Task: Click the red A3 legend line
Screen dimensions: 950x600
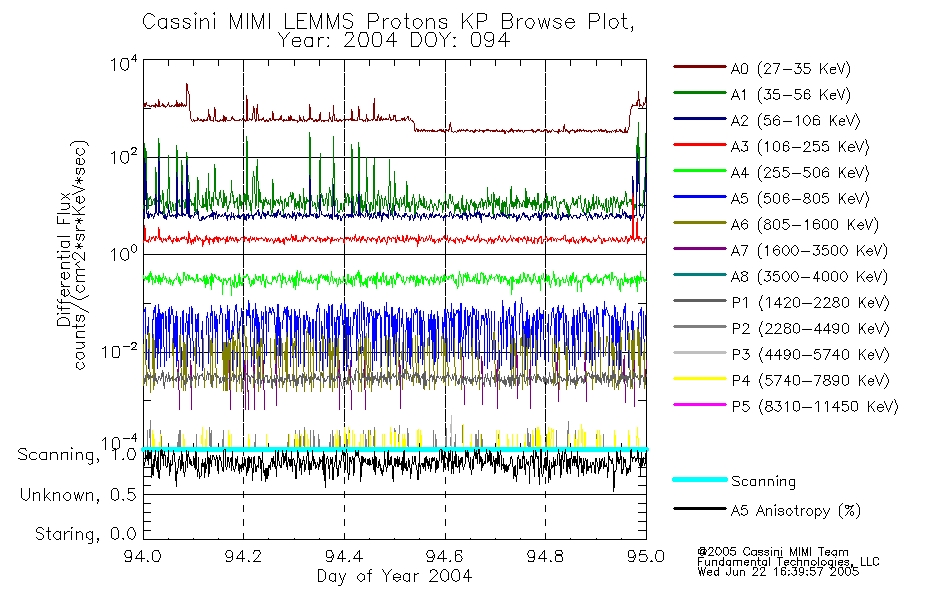Action: coord(700,145)
